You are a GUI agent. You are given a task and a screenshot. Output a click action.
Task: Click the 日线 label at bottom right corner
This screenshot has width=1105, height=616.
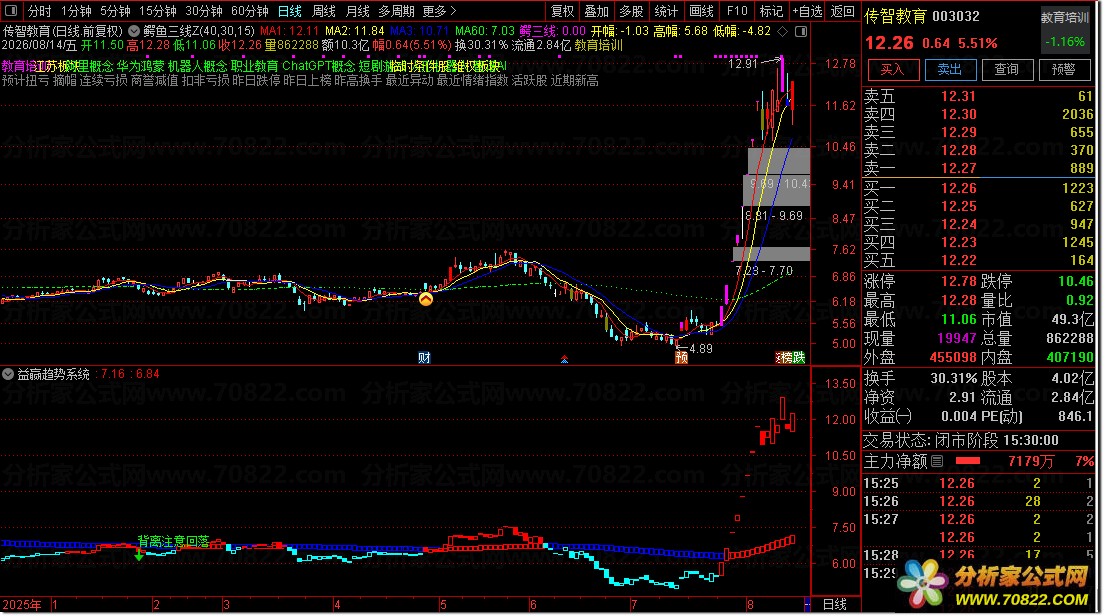click(834, 605)
